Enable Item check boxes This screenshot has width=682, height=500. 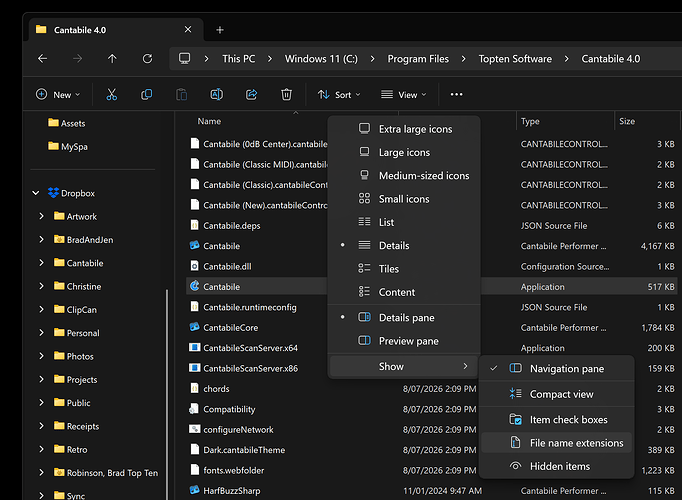[556, 420]
